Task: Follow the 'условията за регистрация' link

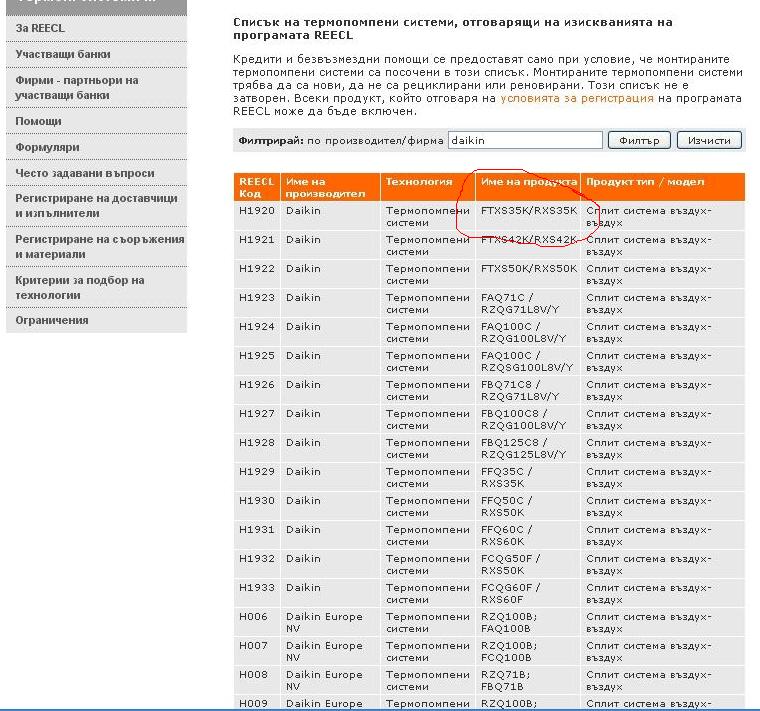Action: (577, 99)
